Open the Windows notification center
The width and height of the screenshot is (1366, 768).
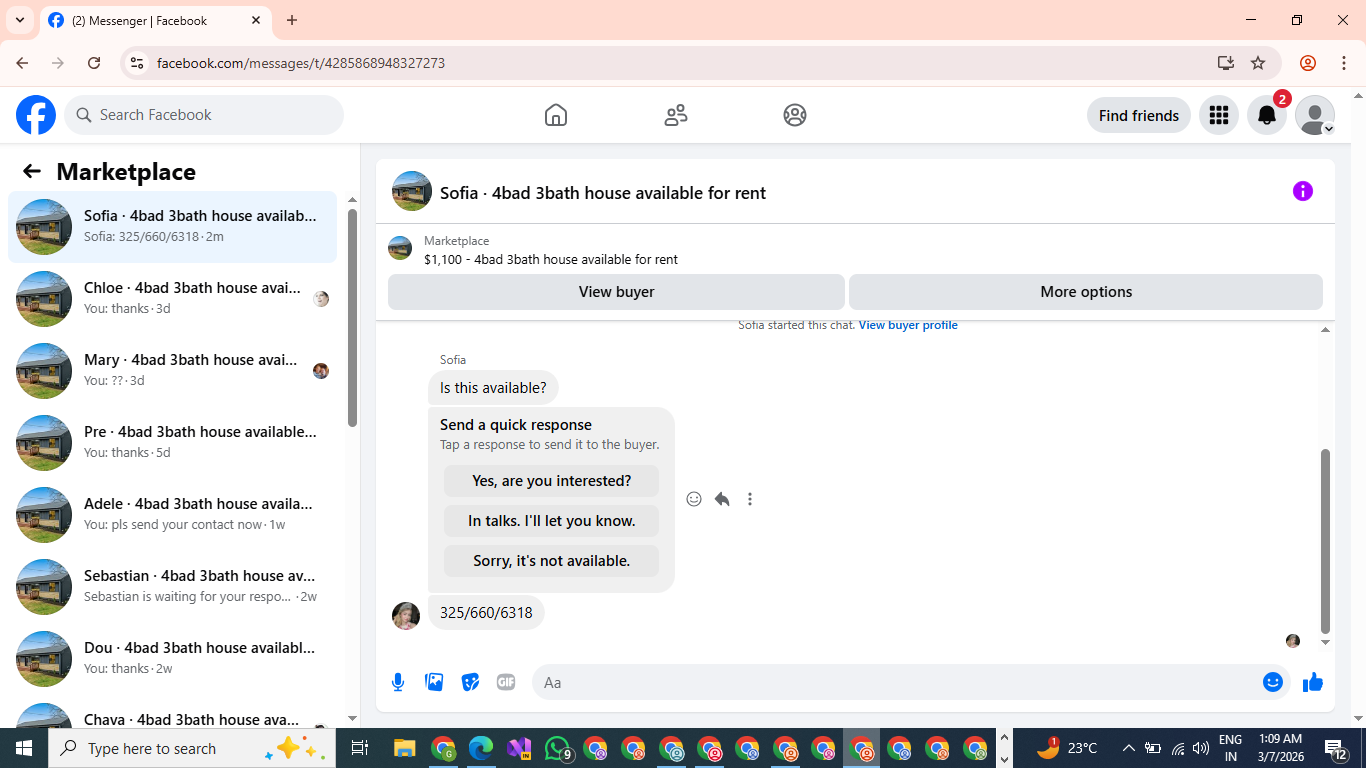click(1336, 748)
